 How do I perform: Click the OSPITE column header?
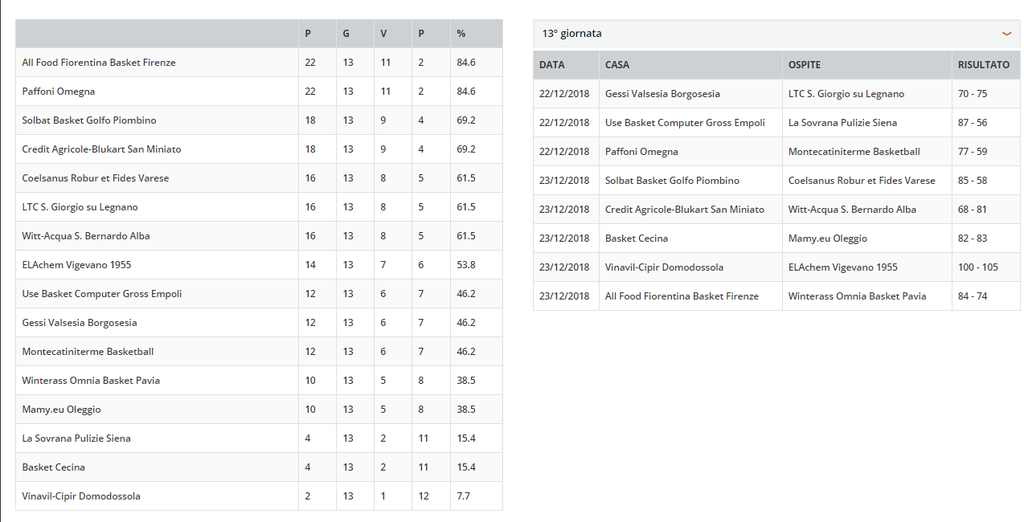pos(805,65)
